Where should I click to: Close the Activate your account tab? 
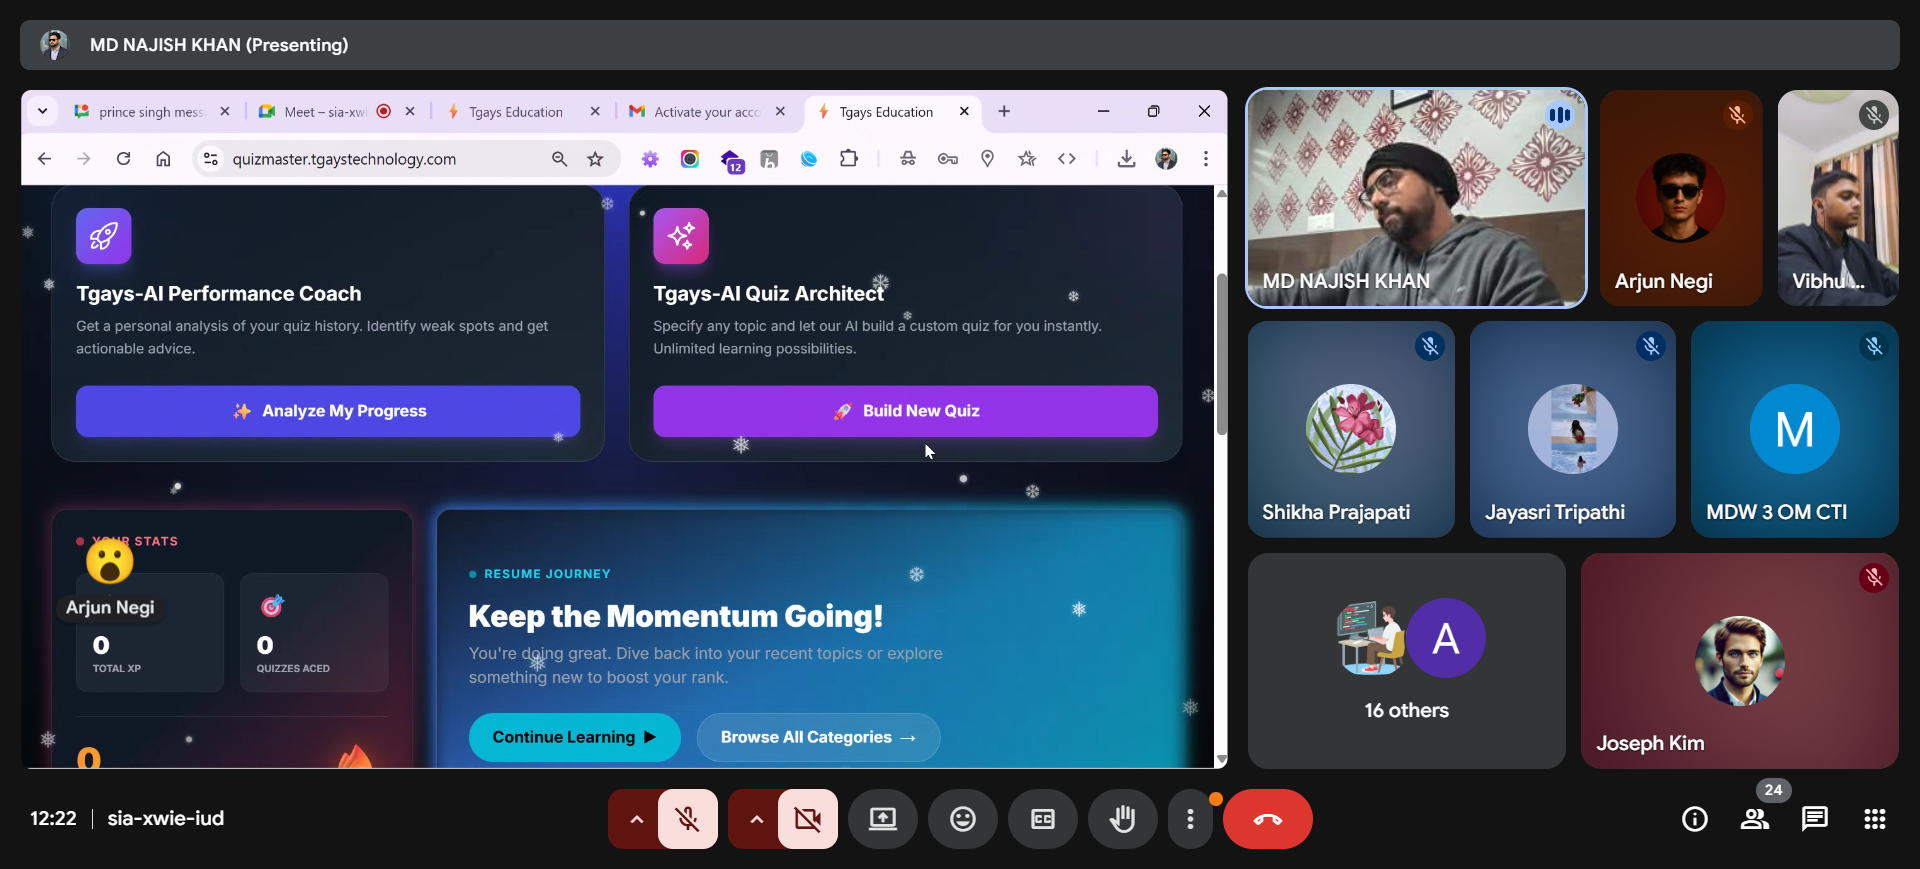click(x=780, y=112)
